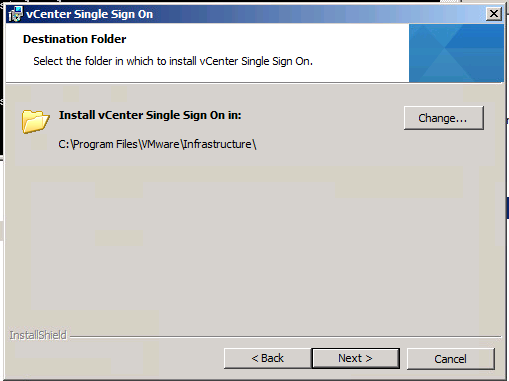Click the word 'Infrastructure' in the install path
This screenshot has width=509, height=381.
coord(217,144)
